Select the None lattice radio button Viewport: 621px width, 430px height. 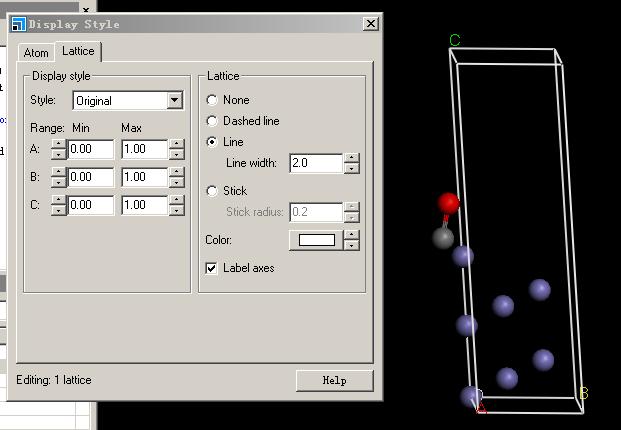212,100
